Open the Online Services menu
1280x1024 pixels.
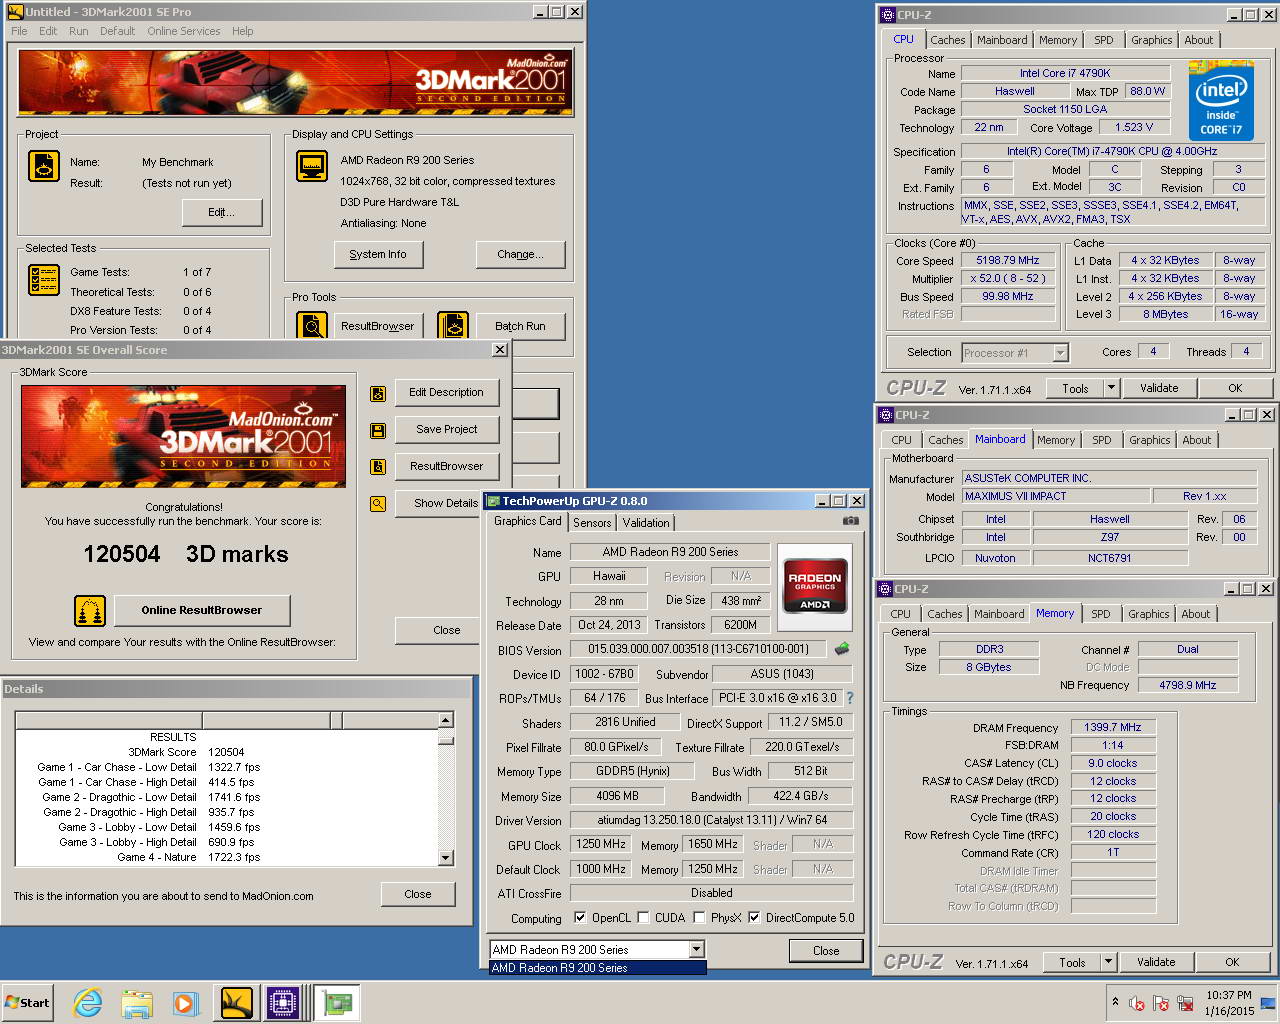pyautogui.click(x=184, y=31)
